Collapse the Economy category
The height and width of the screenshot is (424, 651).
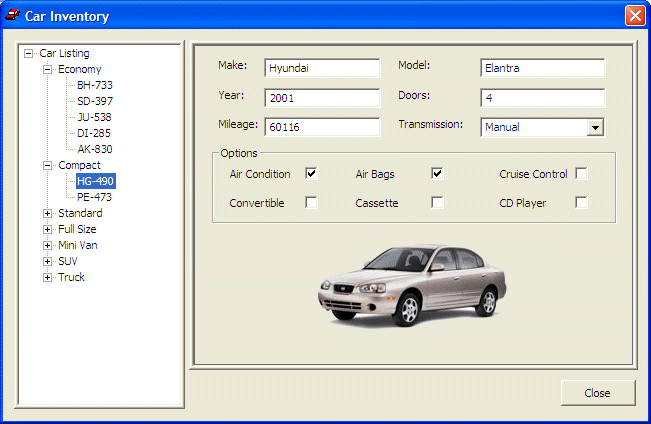(47, 69)
